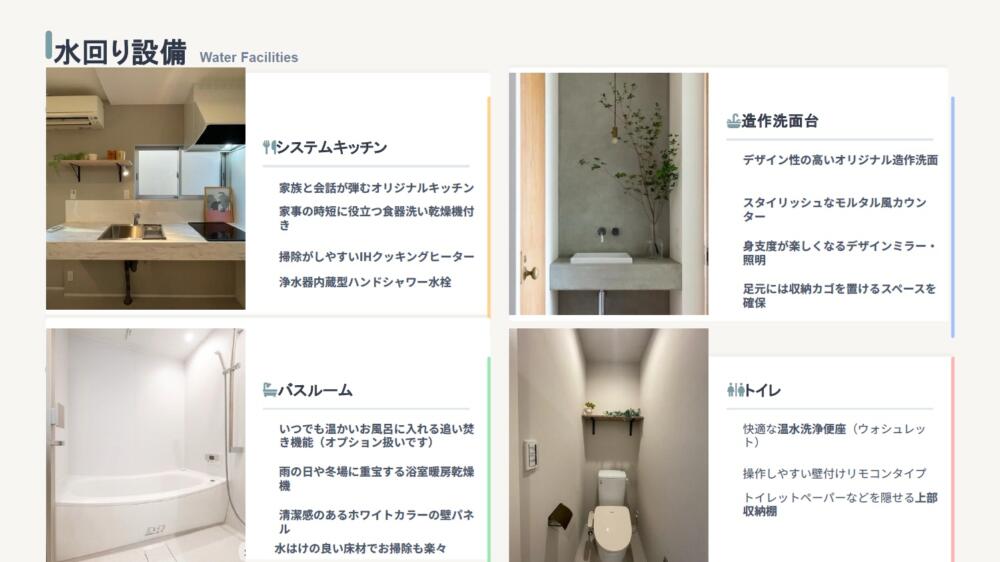Click the restroom icon beside トイレ
Screen dimensions: 1000x562
[x=735, y=390]
